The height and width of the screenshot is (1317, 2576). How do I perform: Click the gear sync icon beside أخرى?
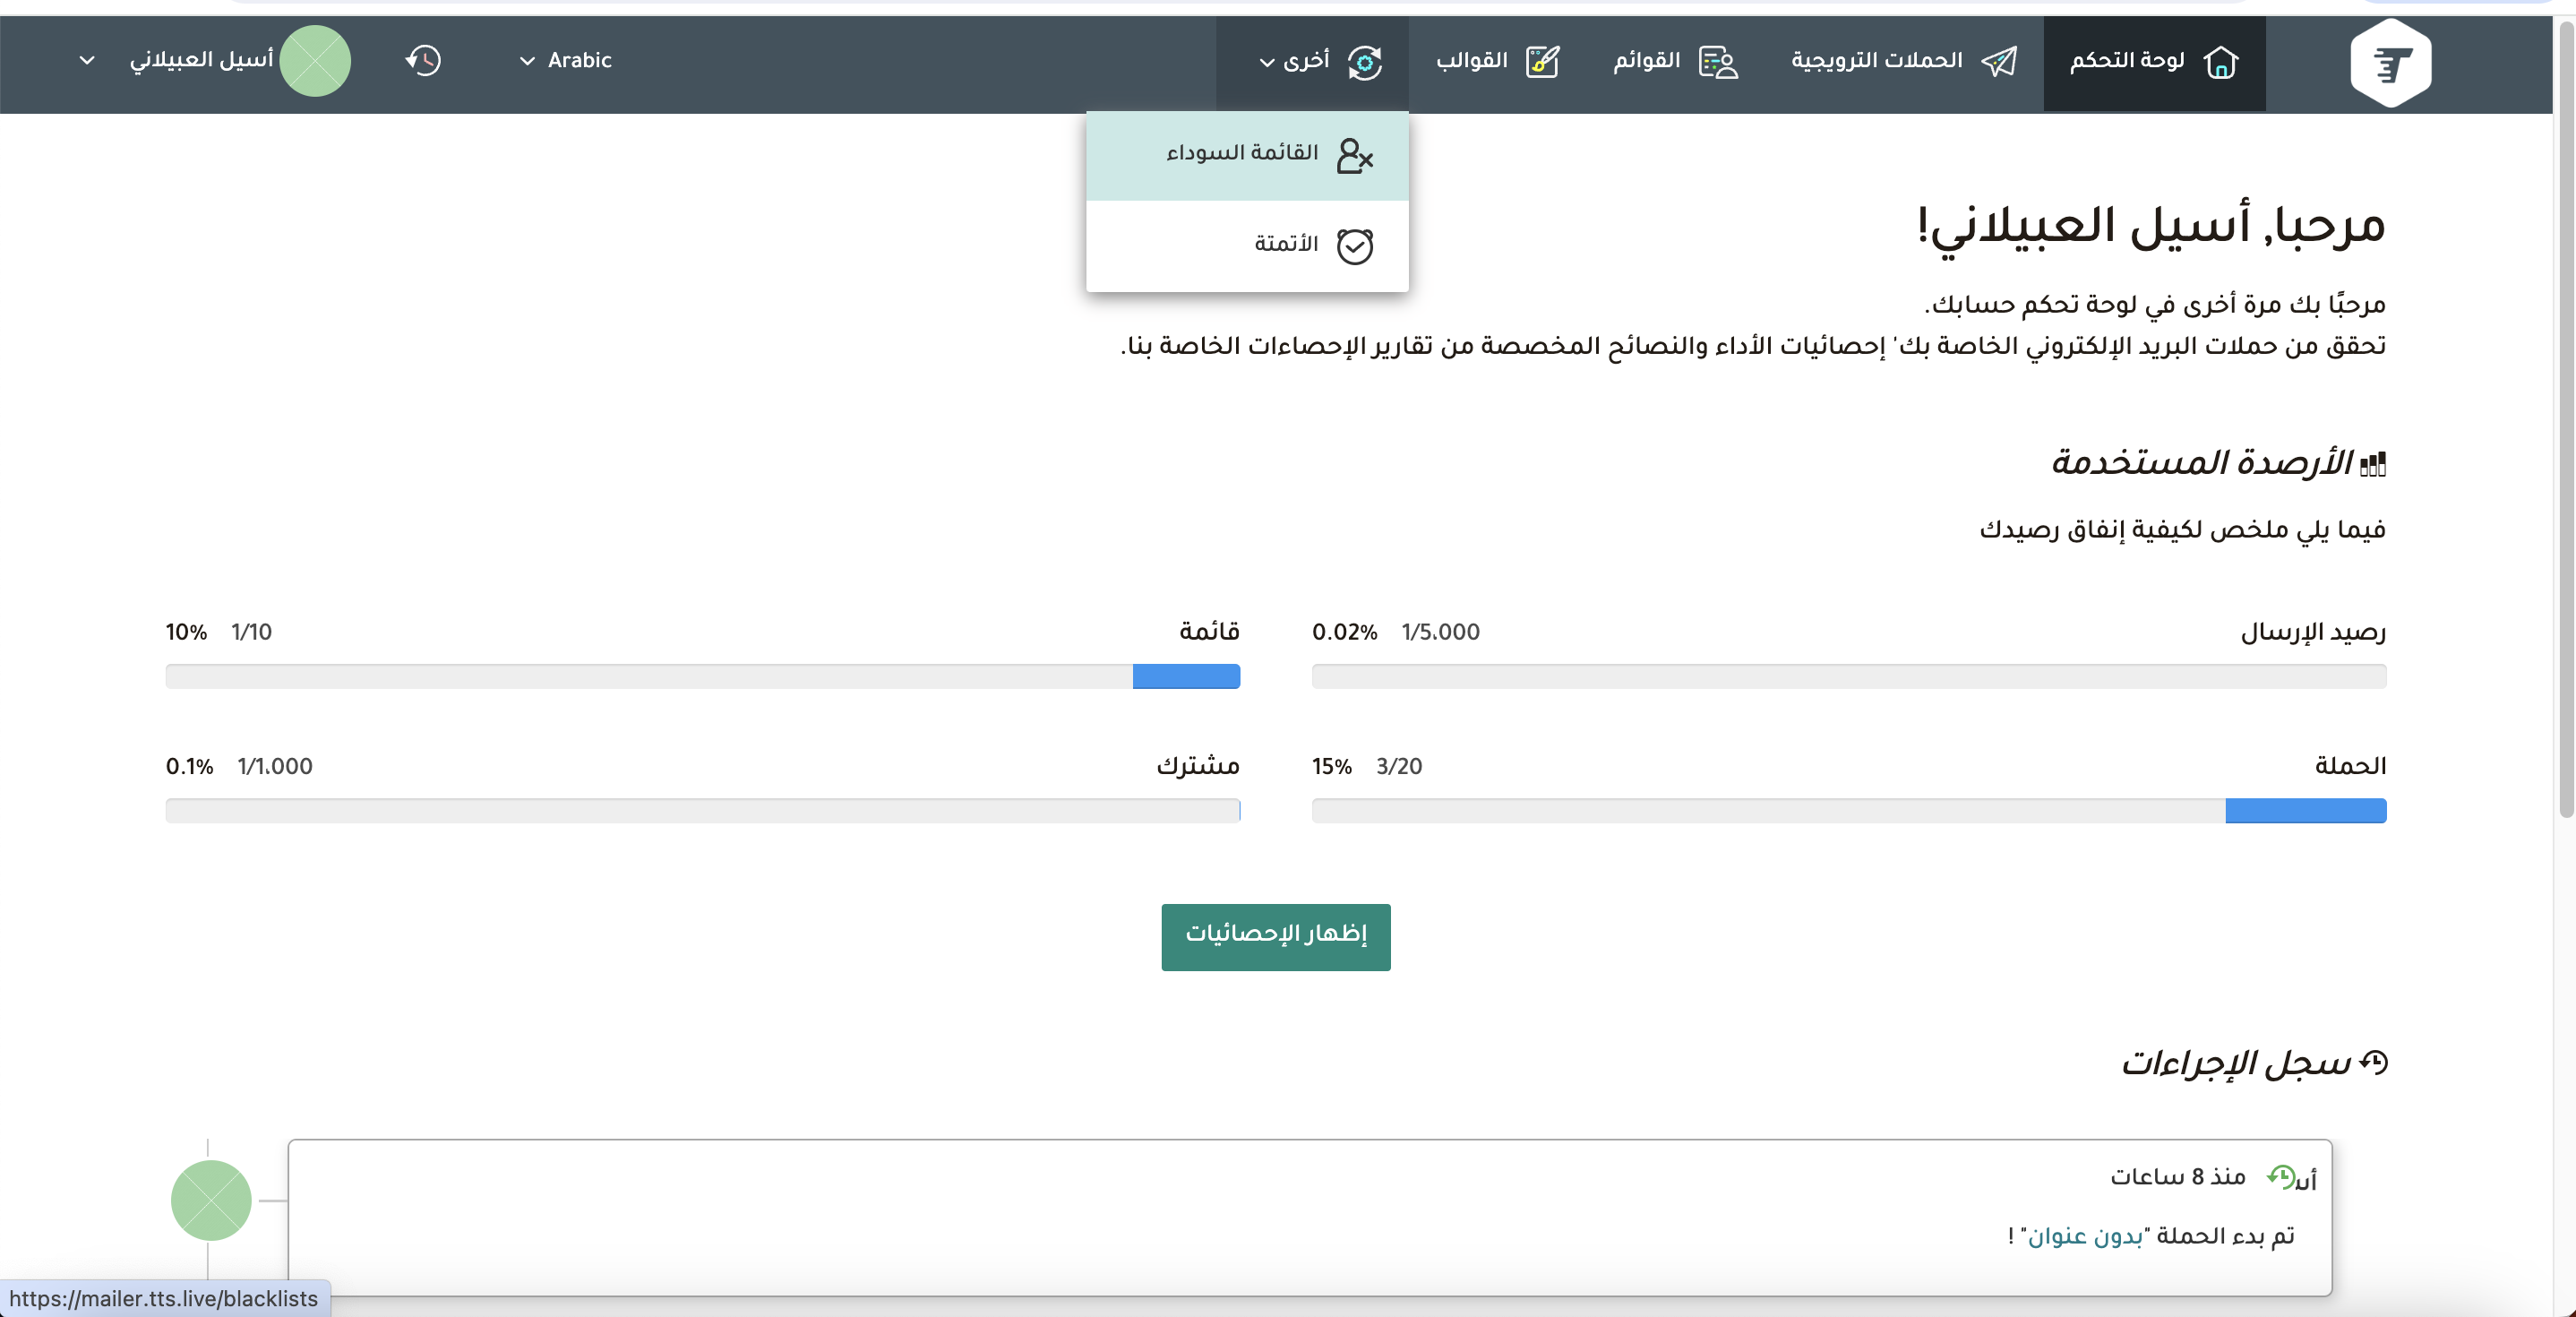1364,62
